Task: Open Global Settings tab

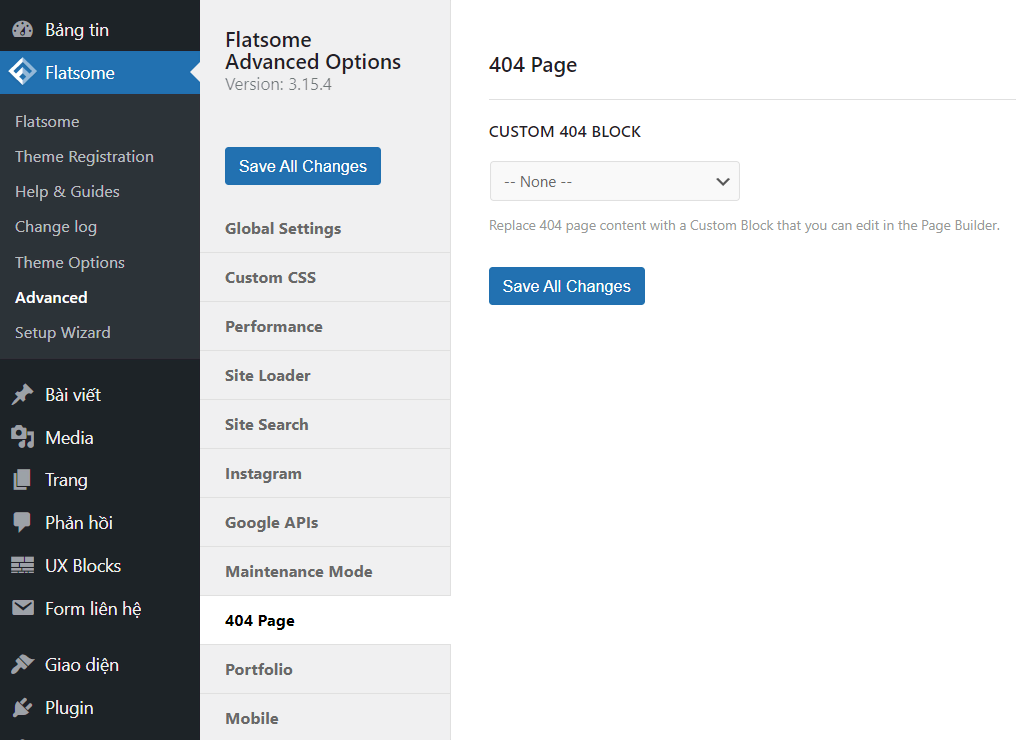Action: (x=325, y=229)
